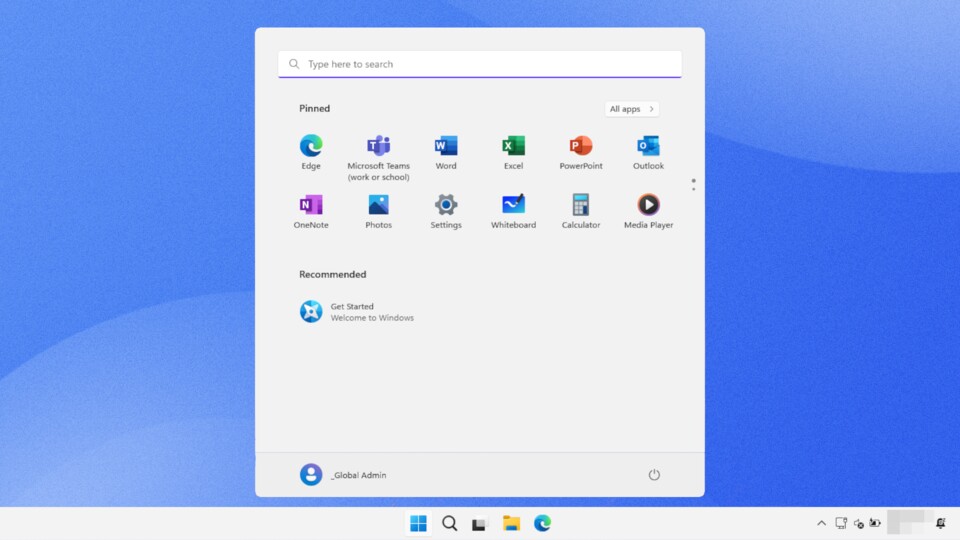
Task: Open the Calculator app
Action: pos(580,211)
